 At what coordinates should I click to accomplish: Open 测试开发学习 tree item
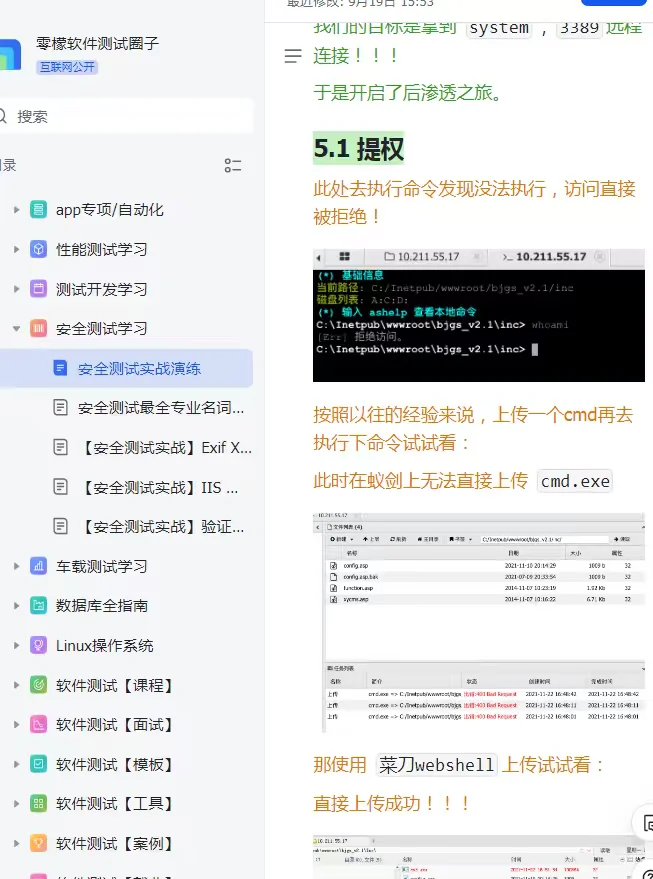101,289
